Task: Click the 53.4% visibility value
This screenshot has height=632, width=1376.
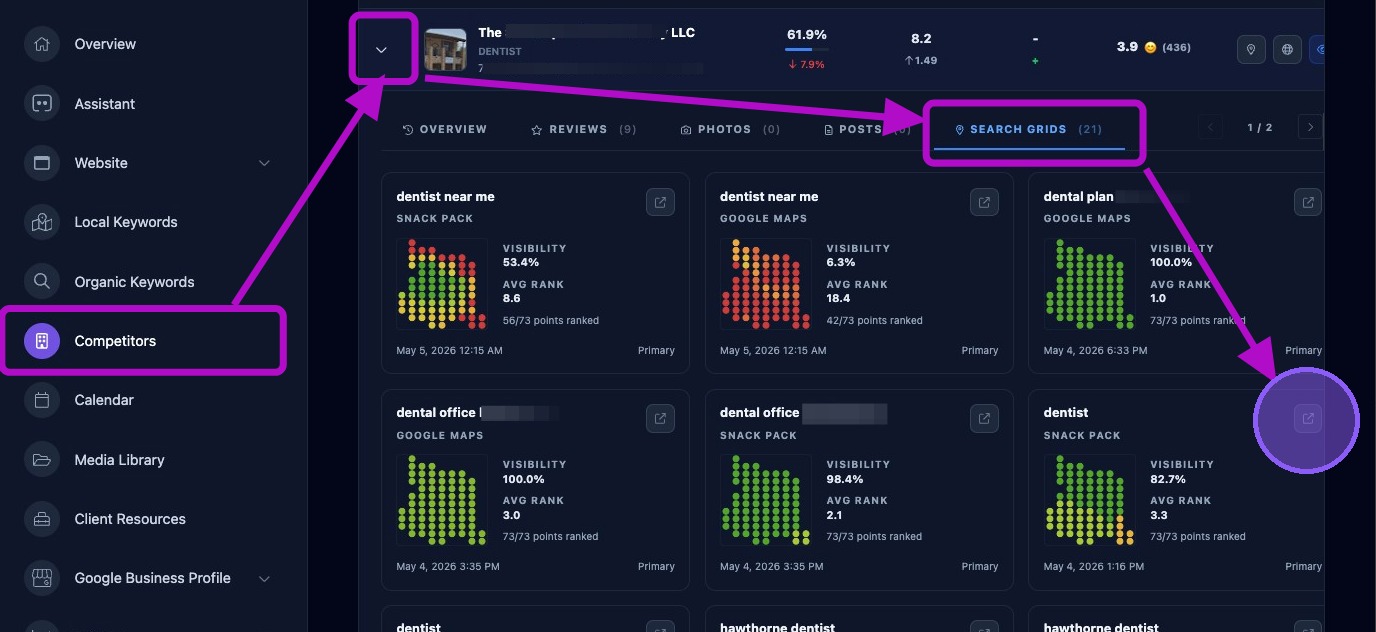Action: pos(520,262)
